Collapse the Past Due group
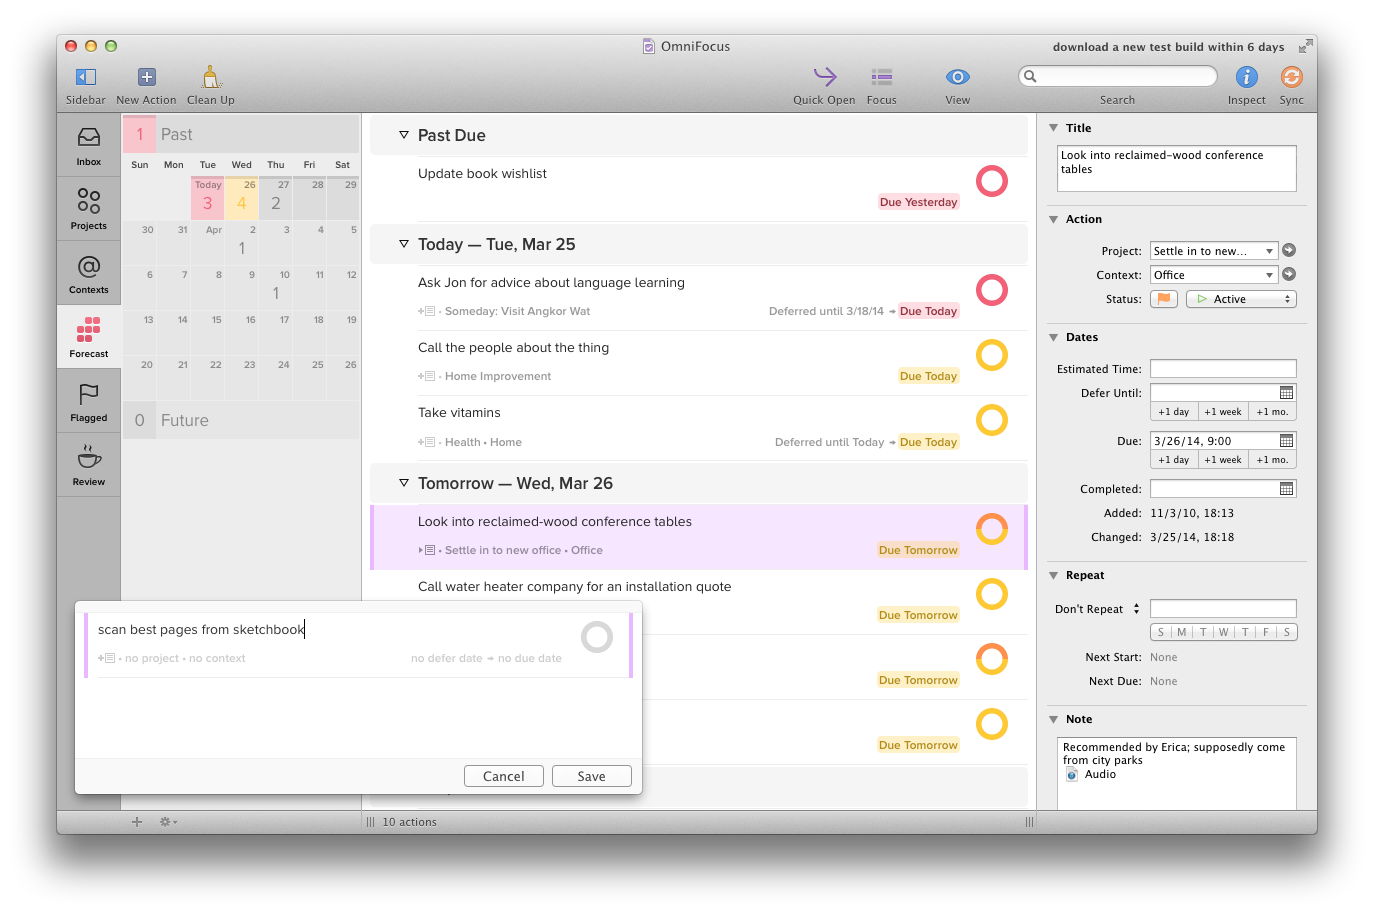This screenshot has height=913, width=1374. [x=404, y=135]
